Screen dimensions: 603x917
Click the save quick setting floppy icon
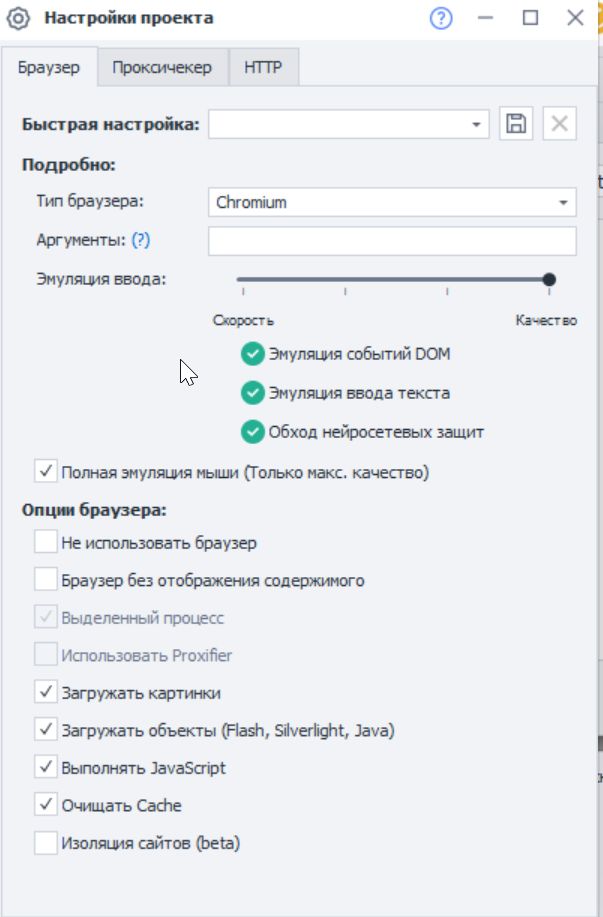tap(516, 124)
